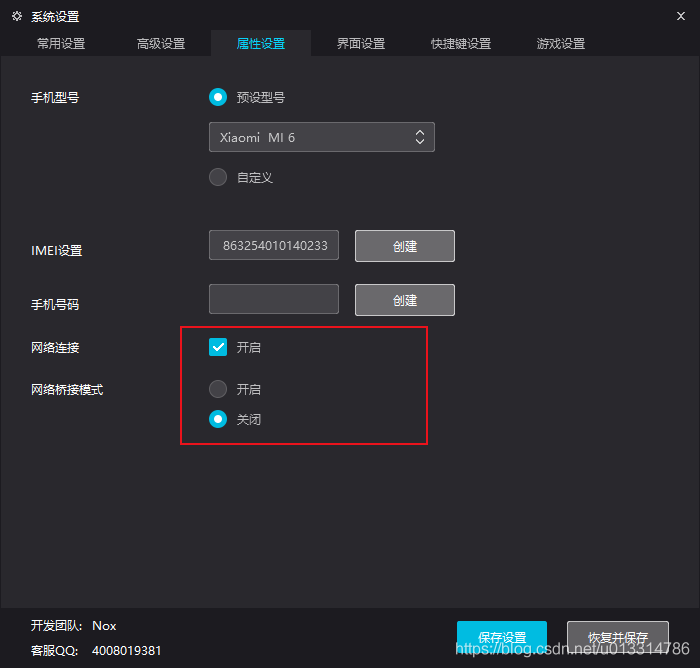The image size is (700, 668).
Task: Open the 快捷键设置 tab
Action: click(461, 44)
